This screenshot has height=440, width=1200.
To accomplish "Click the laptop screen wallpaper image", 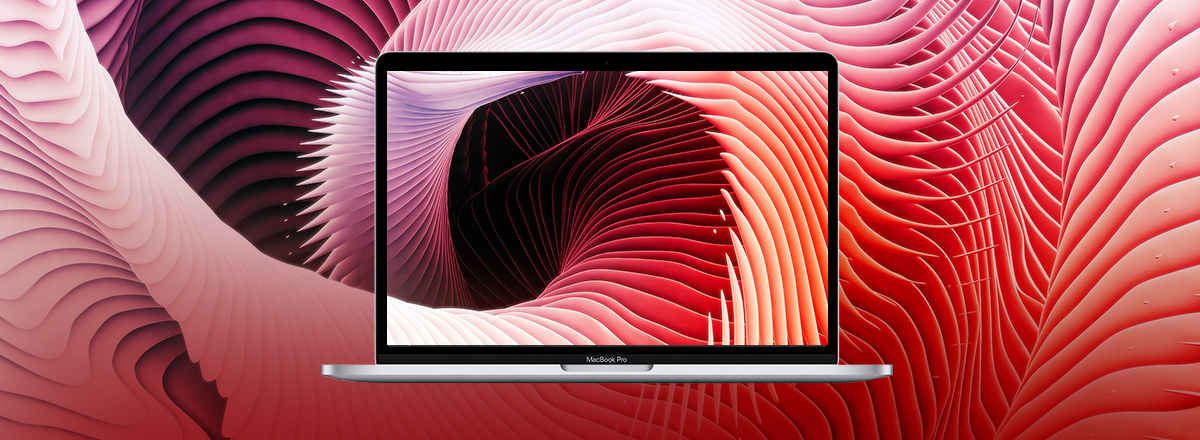I will [607, 208].
